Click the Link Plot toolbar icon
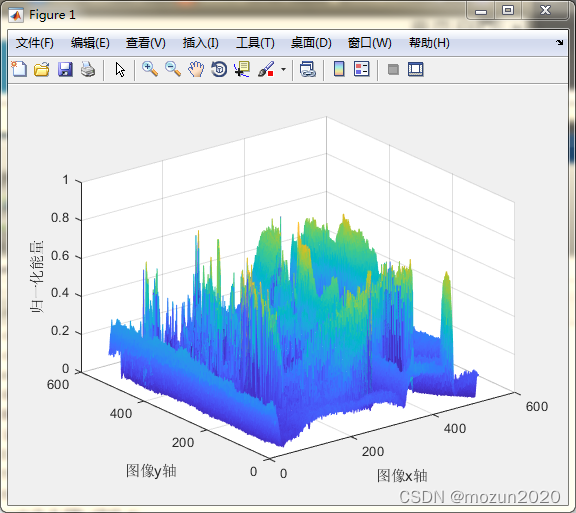 tap(307, 69)
